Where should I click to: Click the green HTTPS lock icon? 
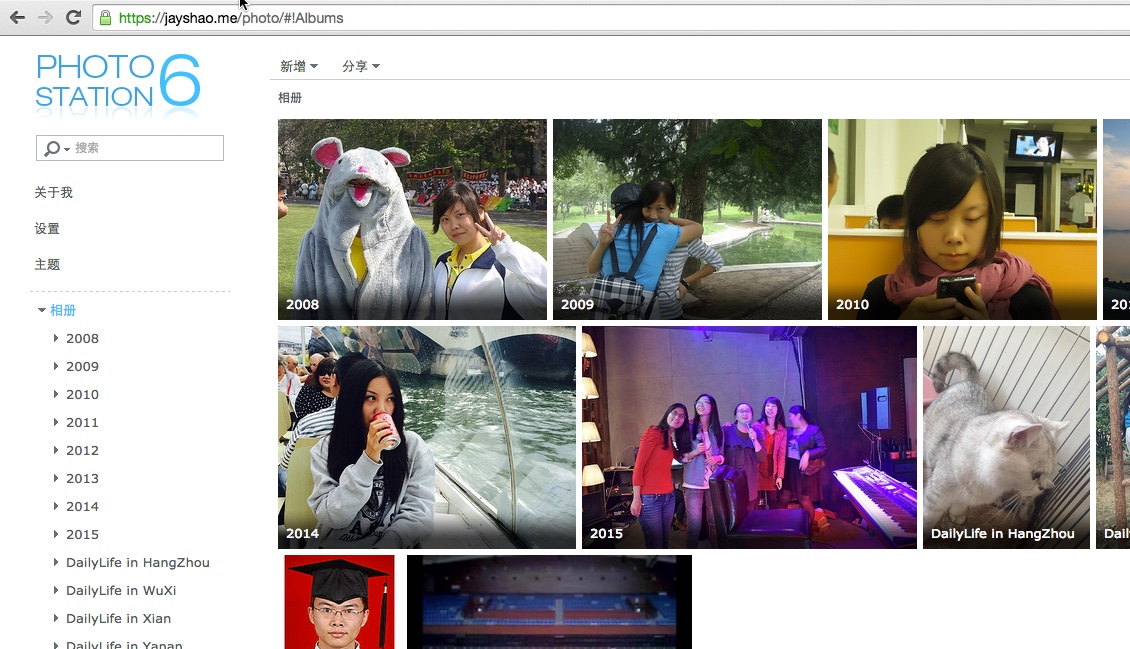[104, 17]
